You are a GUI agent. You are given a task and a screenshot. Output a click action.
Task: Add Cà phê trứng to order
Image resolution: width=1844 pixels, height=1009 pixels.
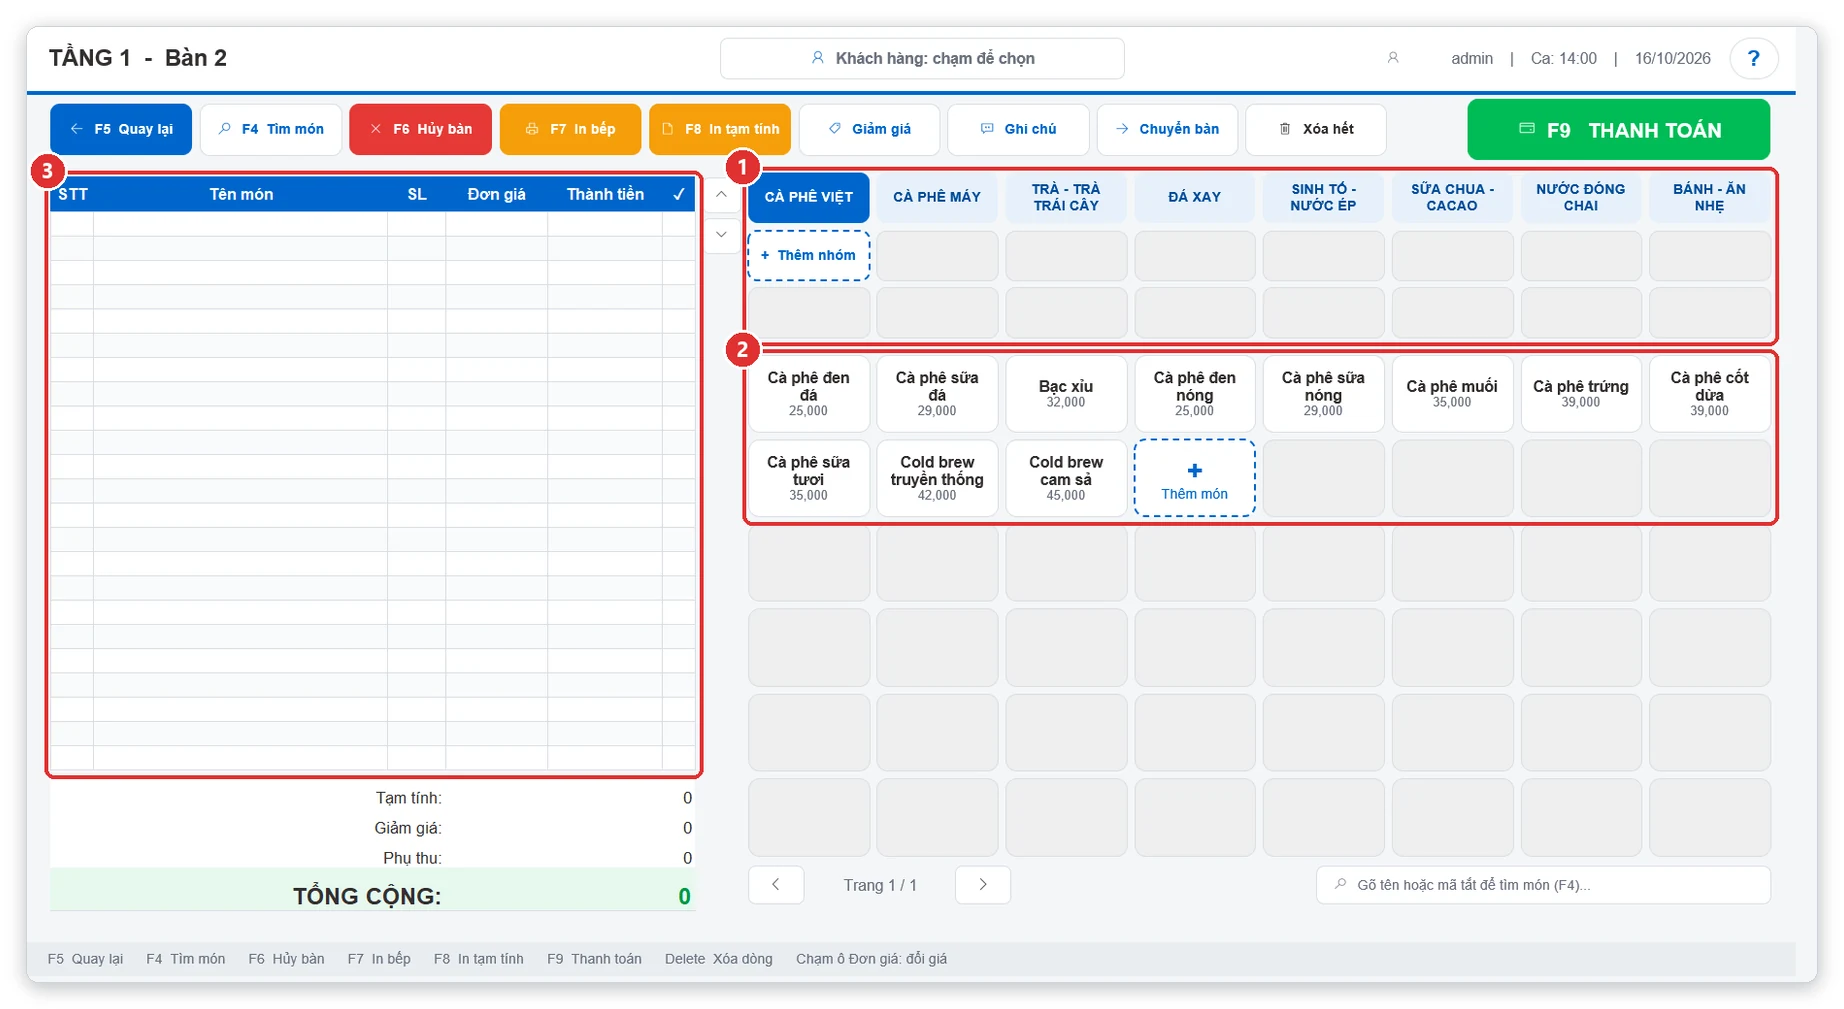click(x=1581, y=393)
